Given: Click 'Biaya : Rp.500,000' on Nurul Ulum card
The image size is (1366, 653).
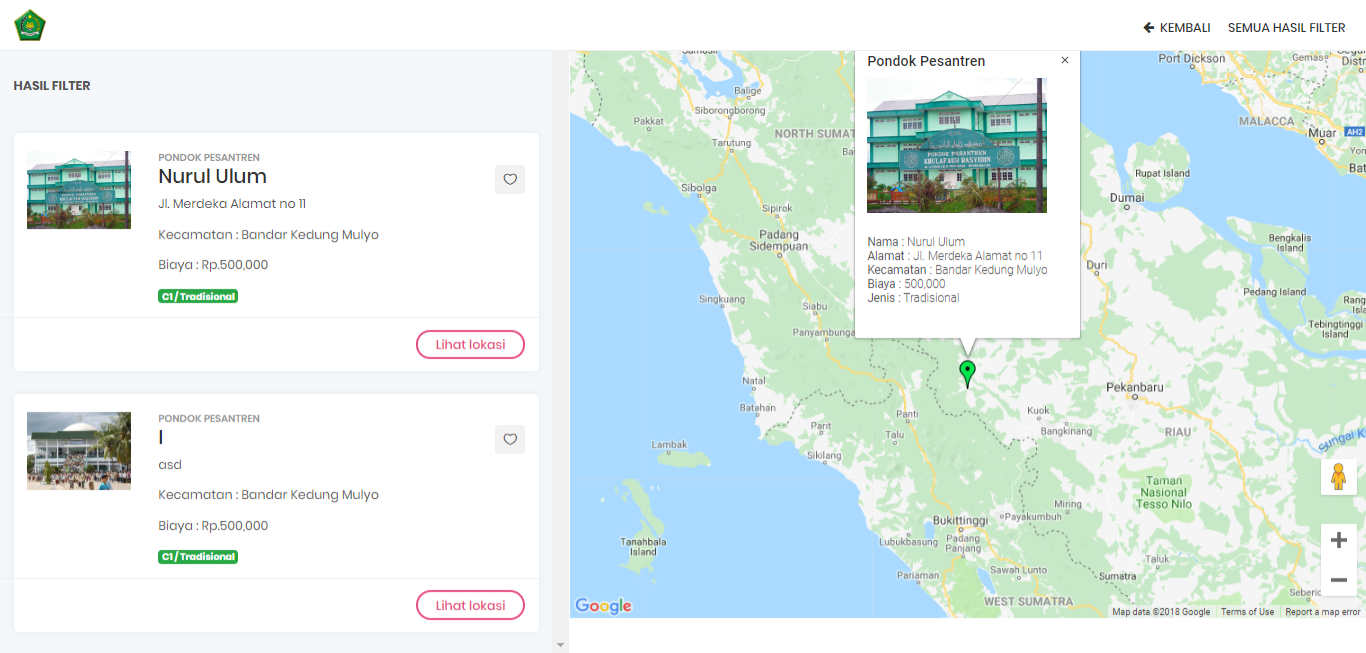Looking at the screenshot, I should pos(213,265).
